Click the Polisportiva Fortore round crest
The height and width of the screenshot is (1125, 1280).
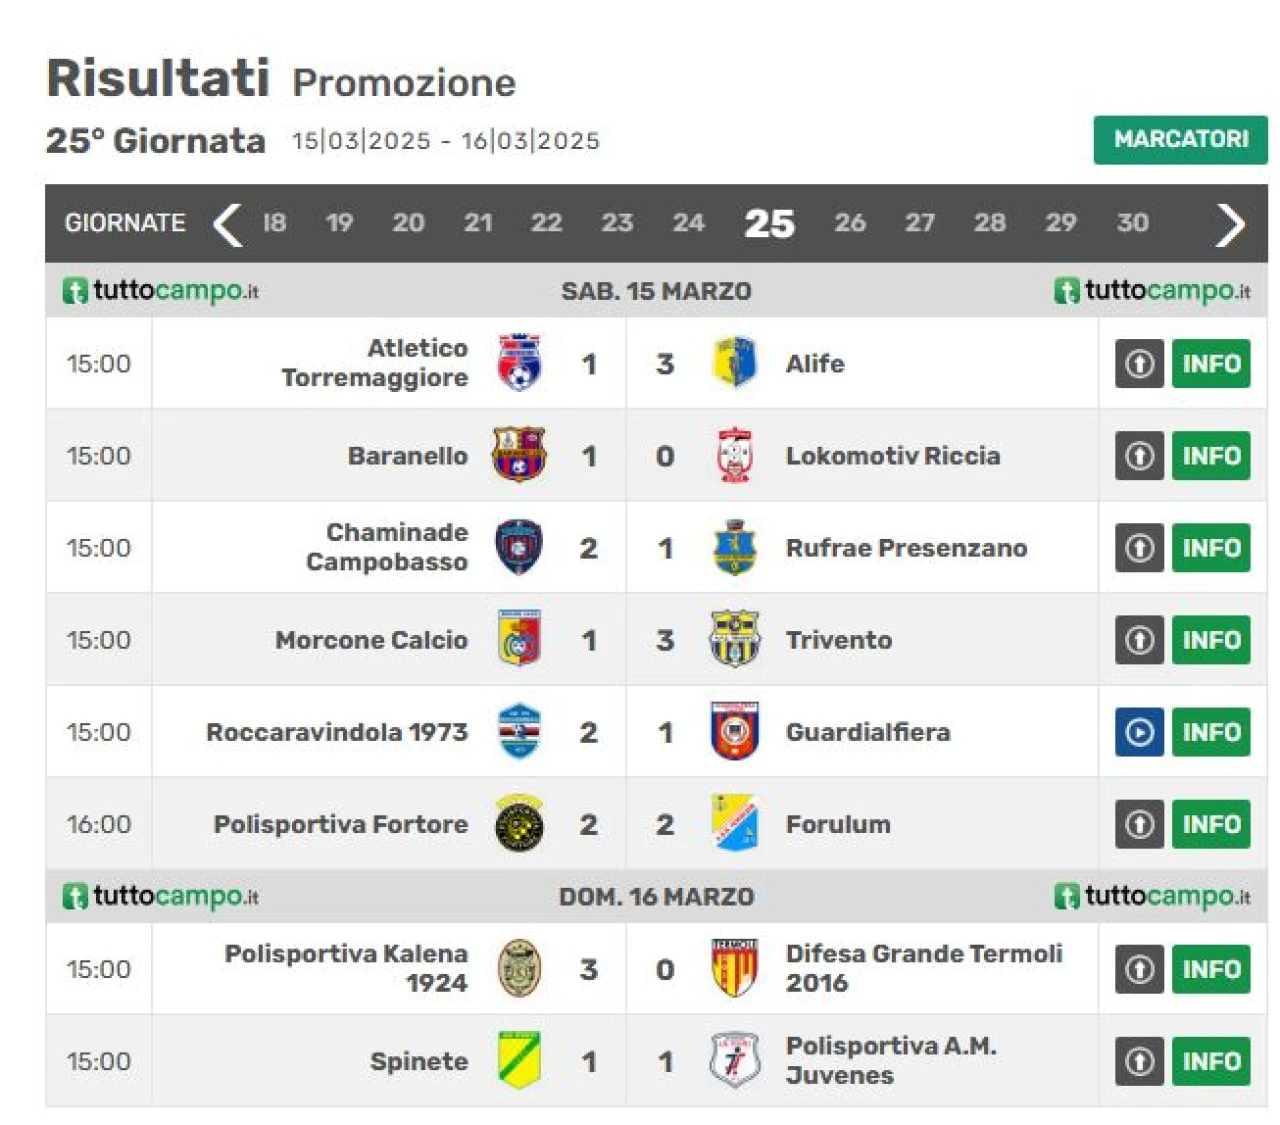519,824
